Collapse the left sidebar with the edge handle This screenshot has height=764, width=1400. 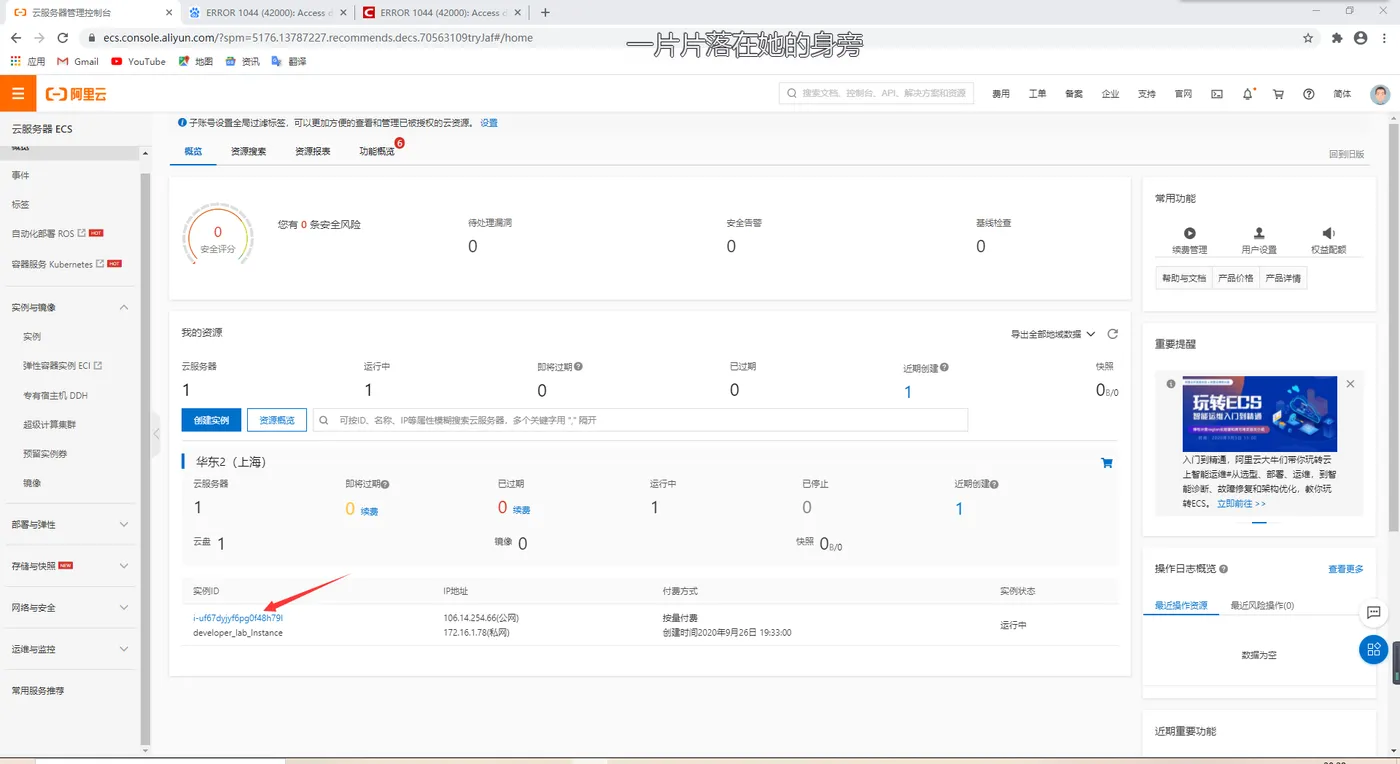coord(156,434)
